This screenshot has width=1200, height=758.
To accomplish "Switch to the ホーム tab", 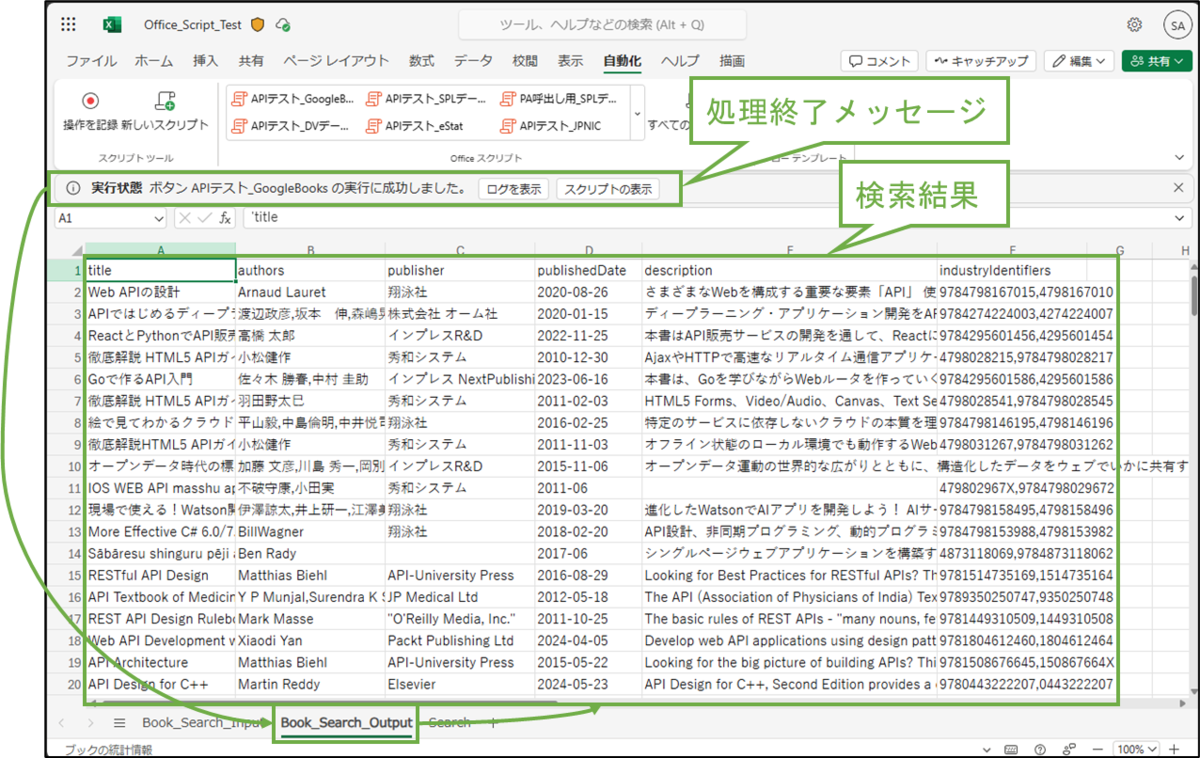I will coord(154,61).
